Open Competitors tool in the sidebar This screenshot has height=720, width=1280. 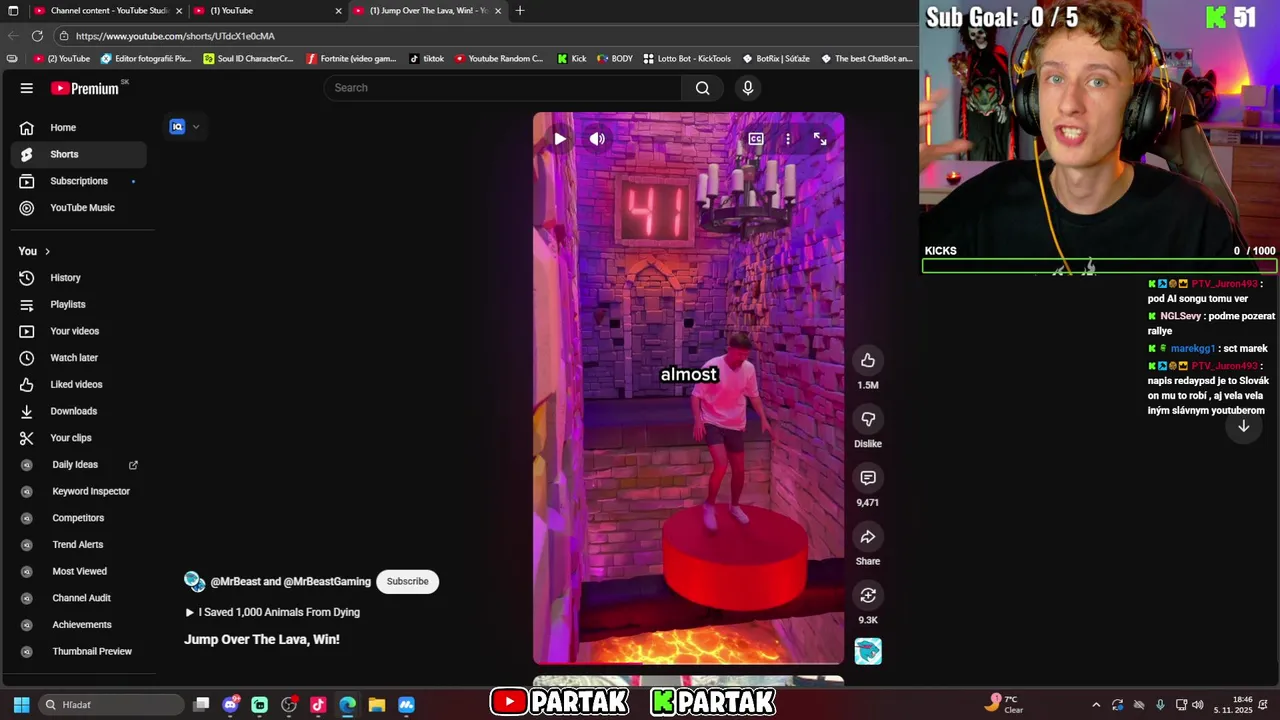(x=78, y=518)
